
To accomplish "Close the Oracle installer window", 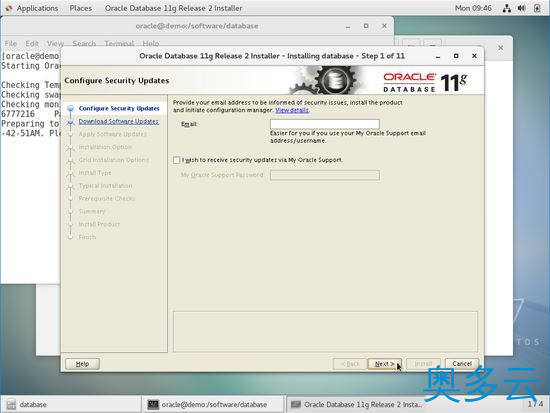I will coord(474,56).
